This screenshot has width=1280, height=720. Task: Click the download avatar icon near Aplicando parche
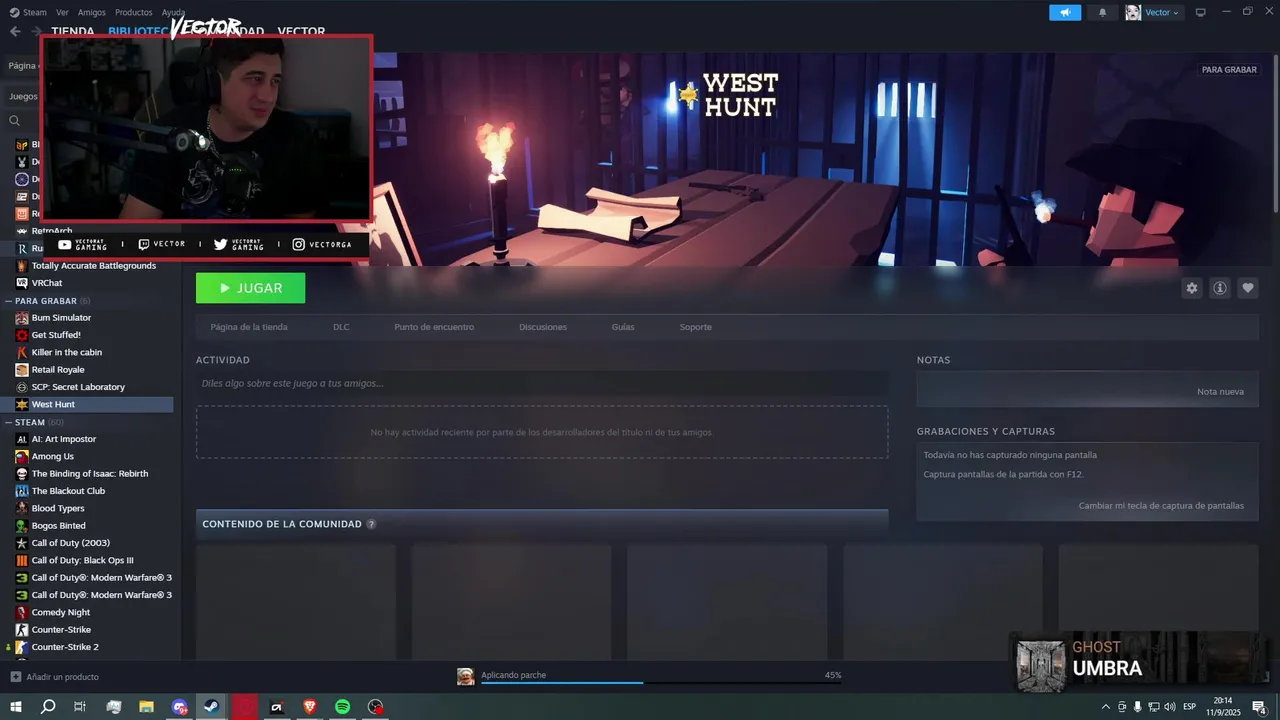[x=465, y=677]
